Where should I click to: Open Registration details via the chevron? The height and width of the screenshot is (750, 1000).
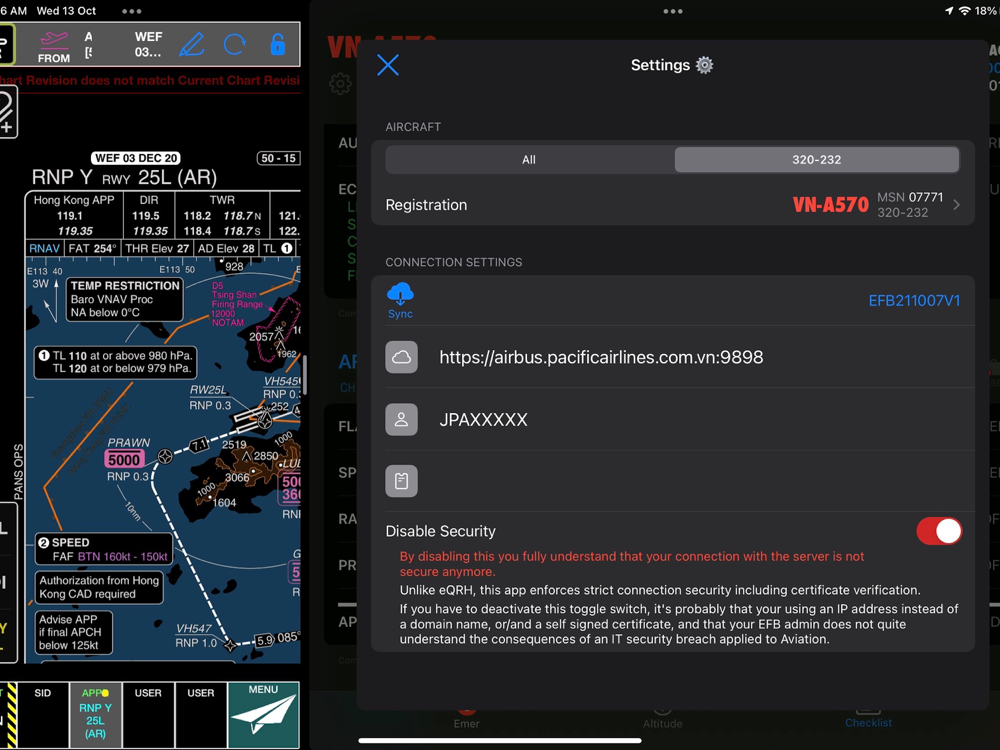tap(956, 205)
